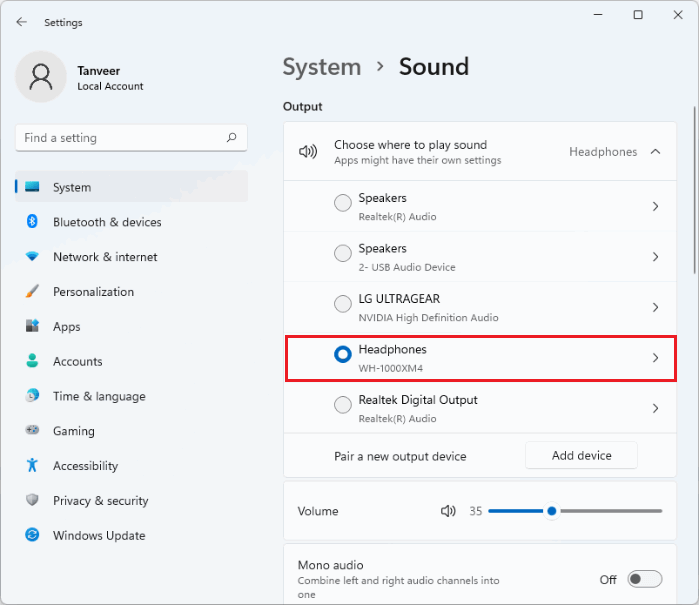Click the Apps might have their own settings text
Image resolution: width=699 pixels, height=605 pixels.
click(418, 160)
